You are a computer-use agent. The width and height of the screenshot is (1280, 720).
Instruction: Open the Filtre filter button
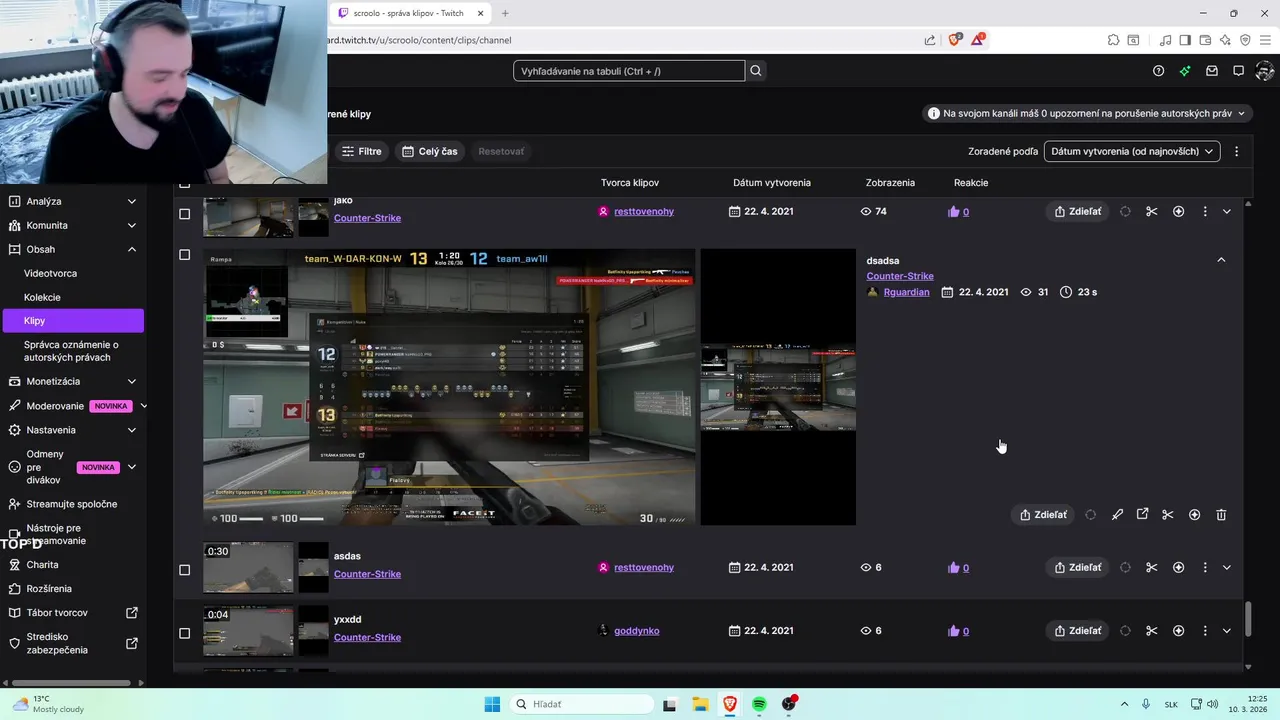tap(361, 152)
